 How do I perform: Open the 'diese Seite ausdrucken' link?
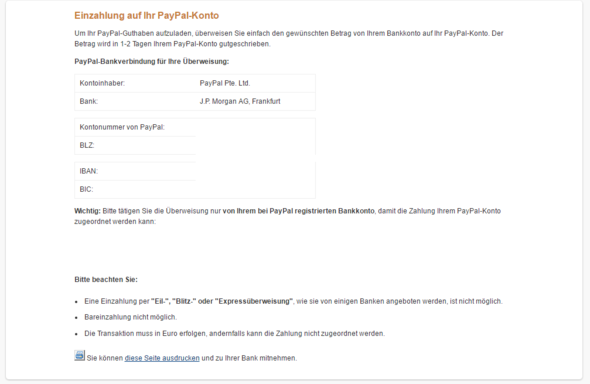(x=162, y=358)
